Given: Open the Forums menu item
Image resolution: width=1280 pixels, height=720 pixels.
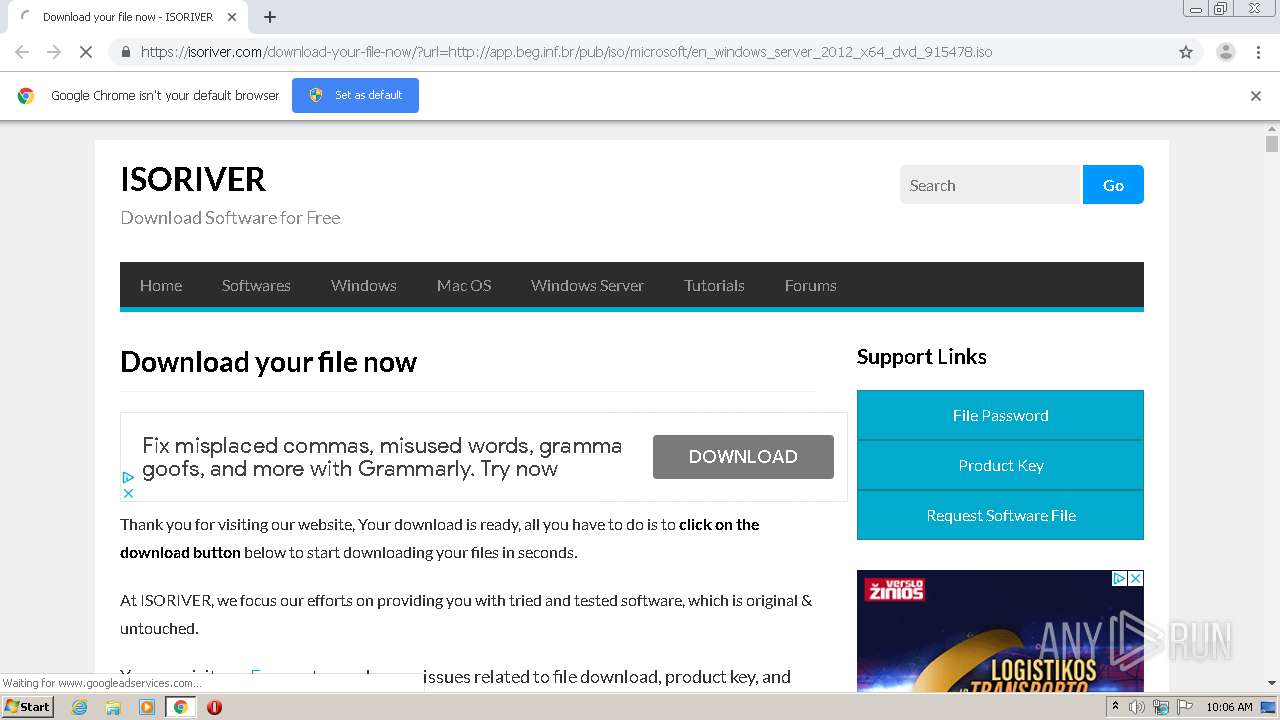Looking at the screenshot, I should (x=810, y=285).
